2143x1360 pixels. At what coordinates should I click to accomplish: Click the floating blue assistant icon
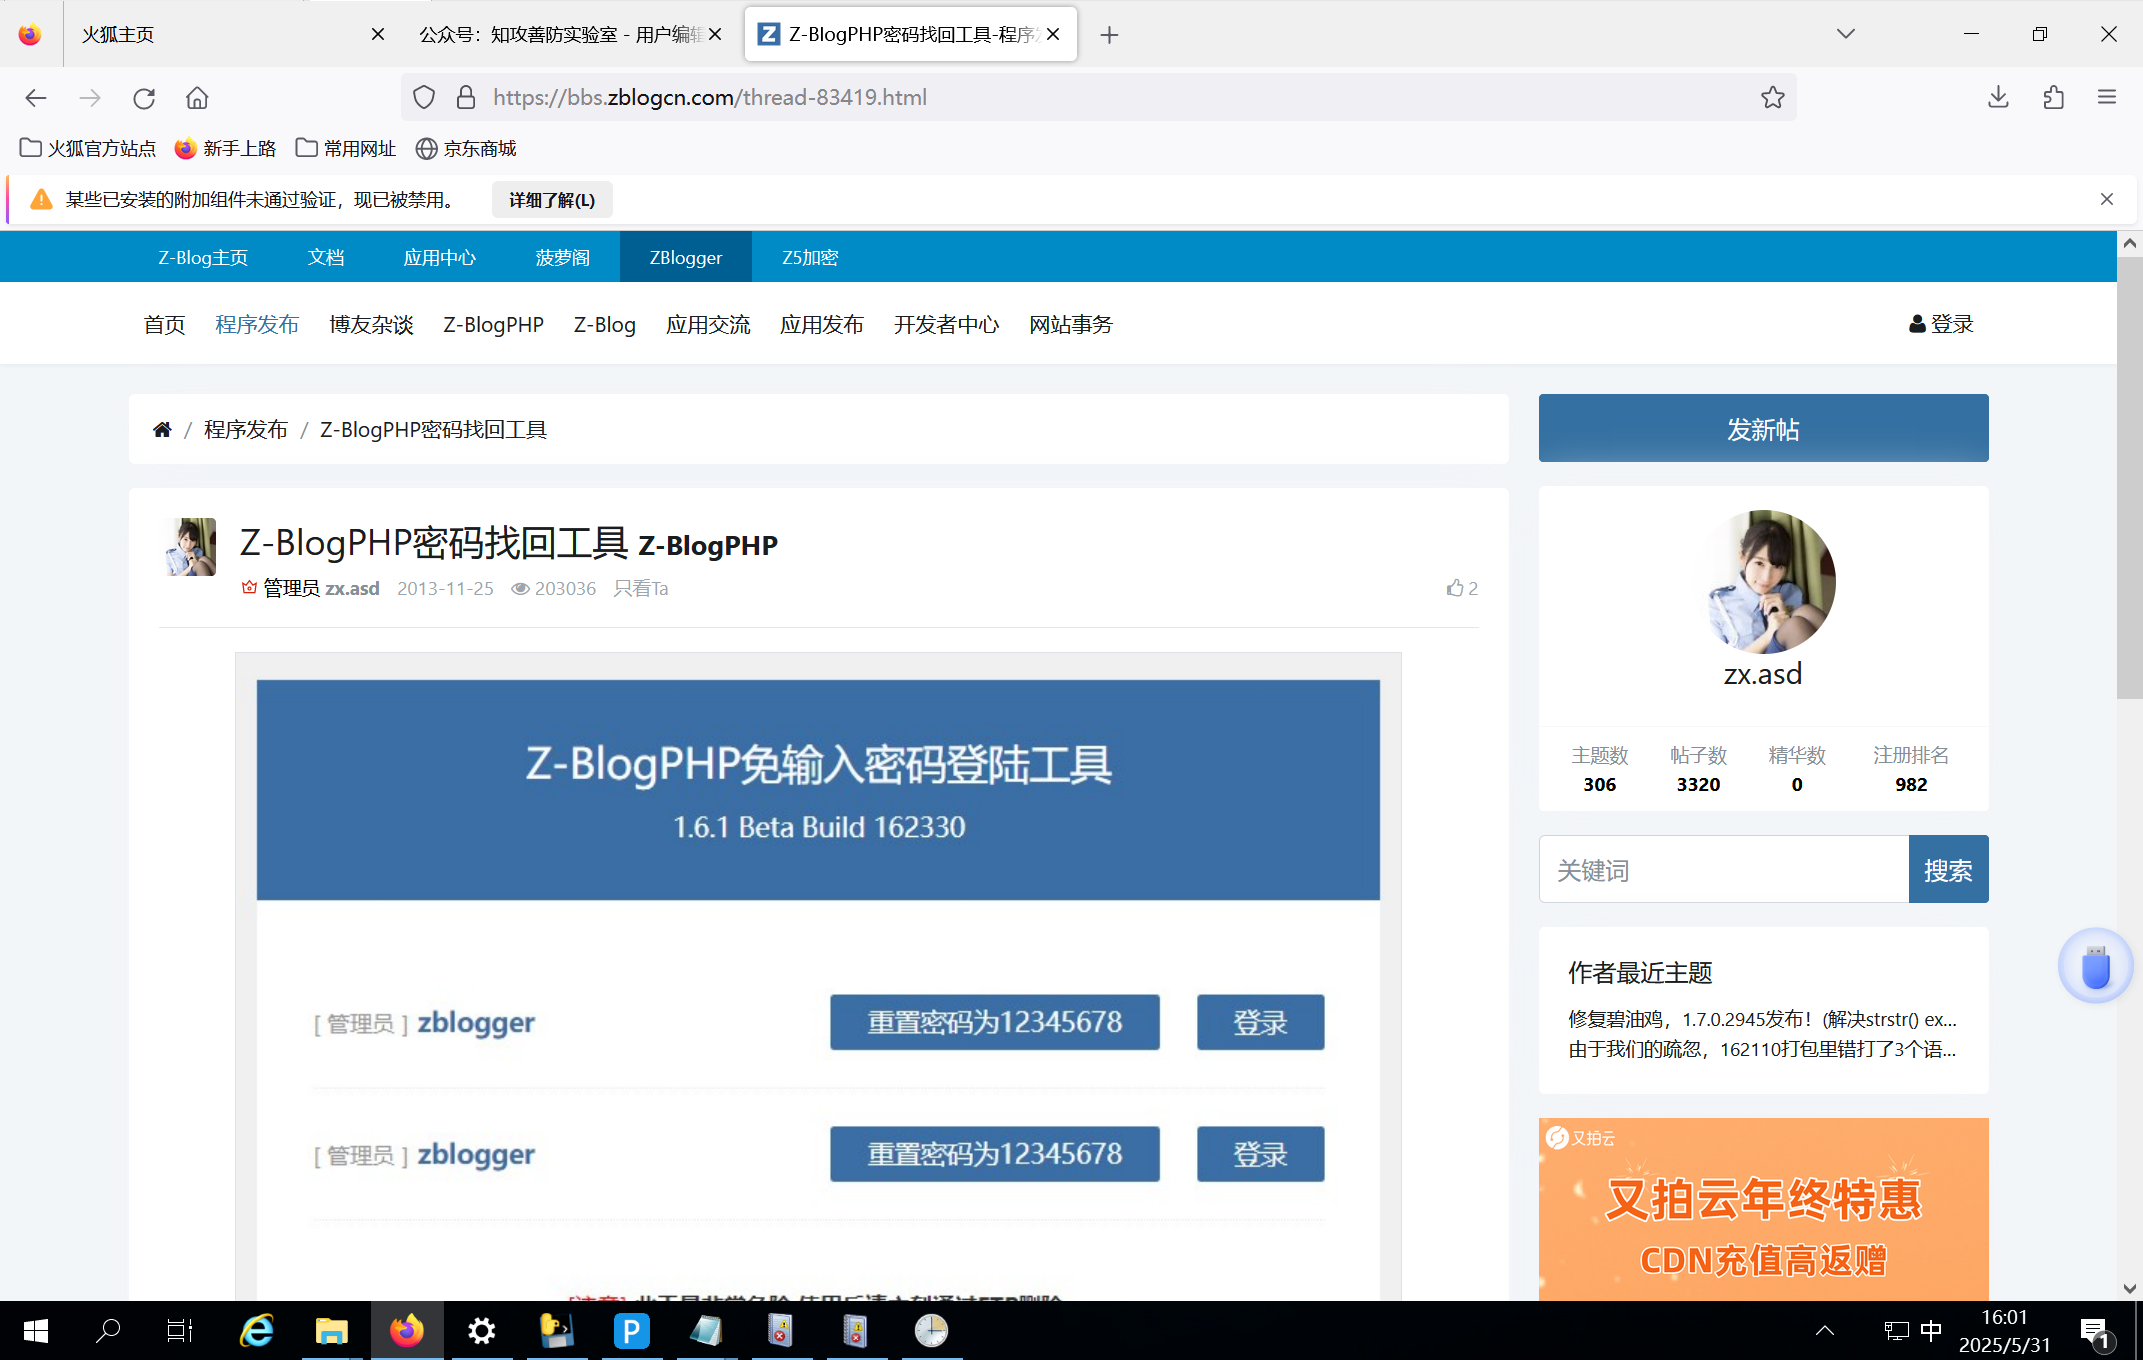(x=2095, y=967)
